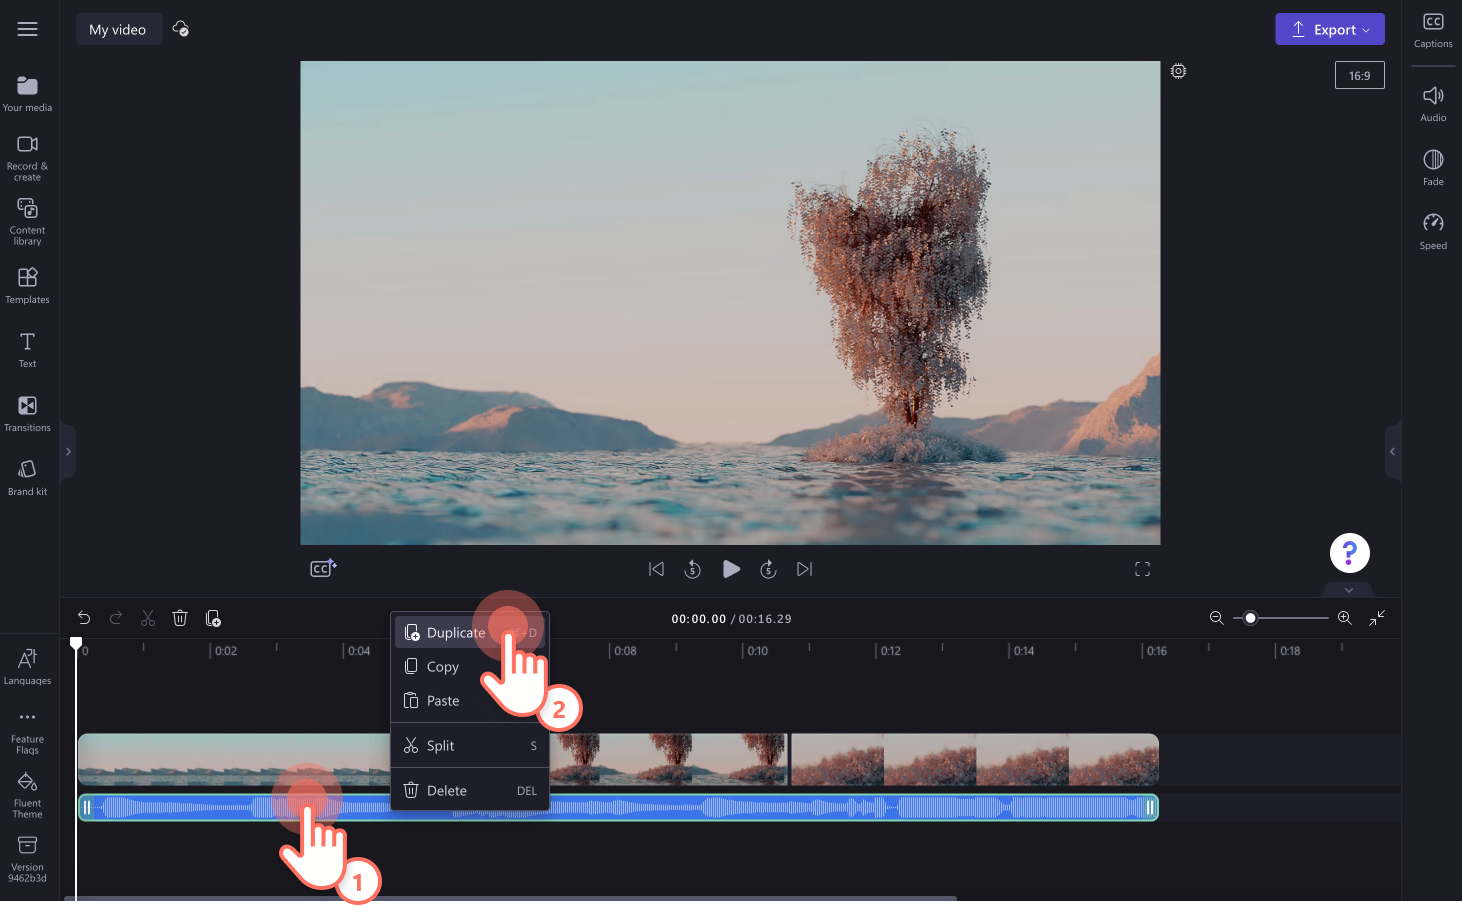Open the Fade panel
The width and height of the screenshot is (1462, 906).
click(1433, 167)
